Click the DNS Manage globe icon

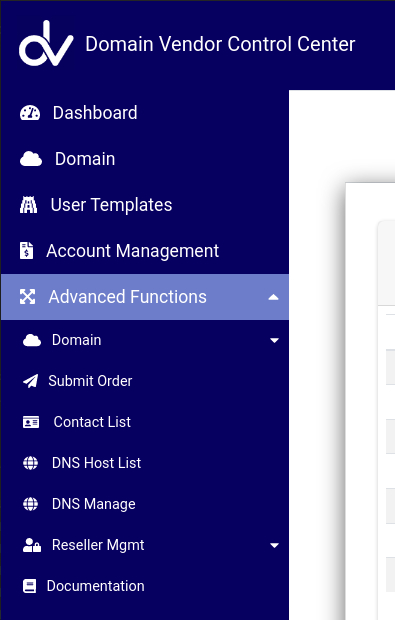pos(30,504)
